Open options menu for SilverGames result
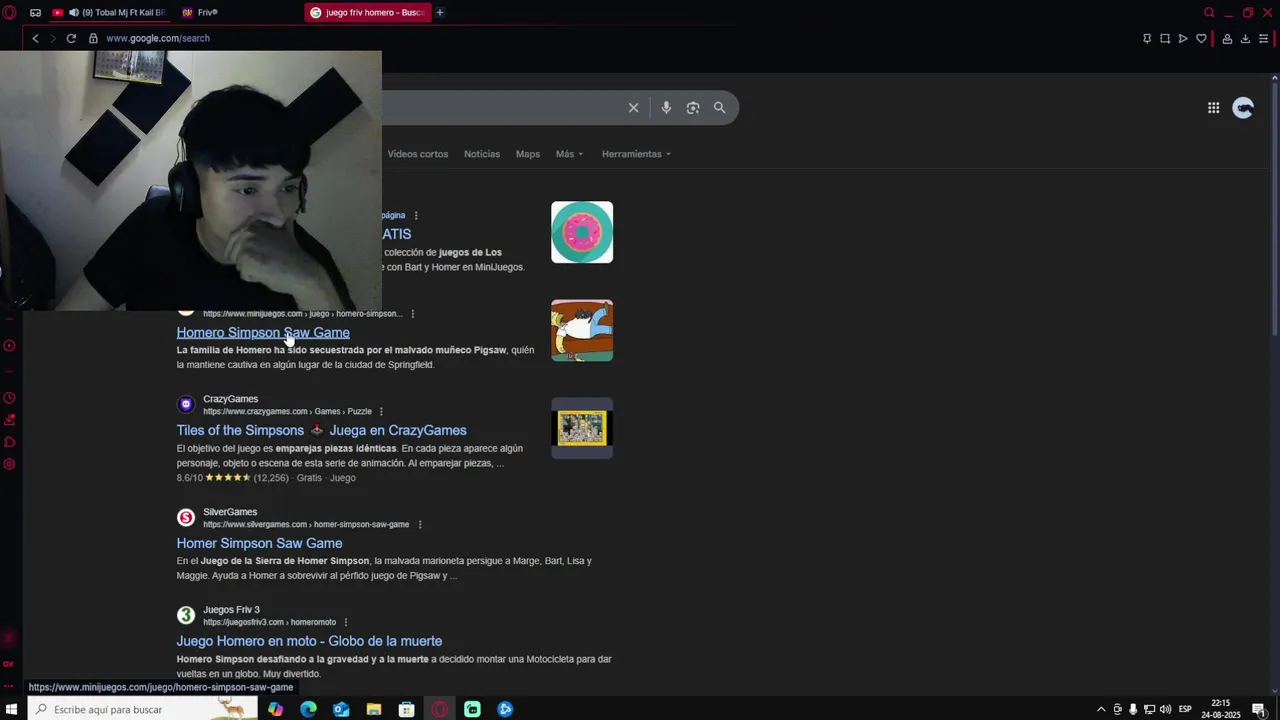Screen dimensions: 1280x720 (419, 524)
